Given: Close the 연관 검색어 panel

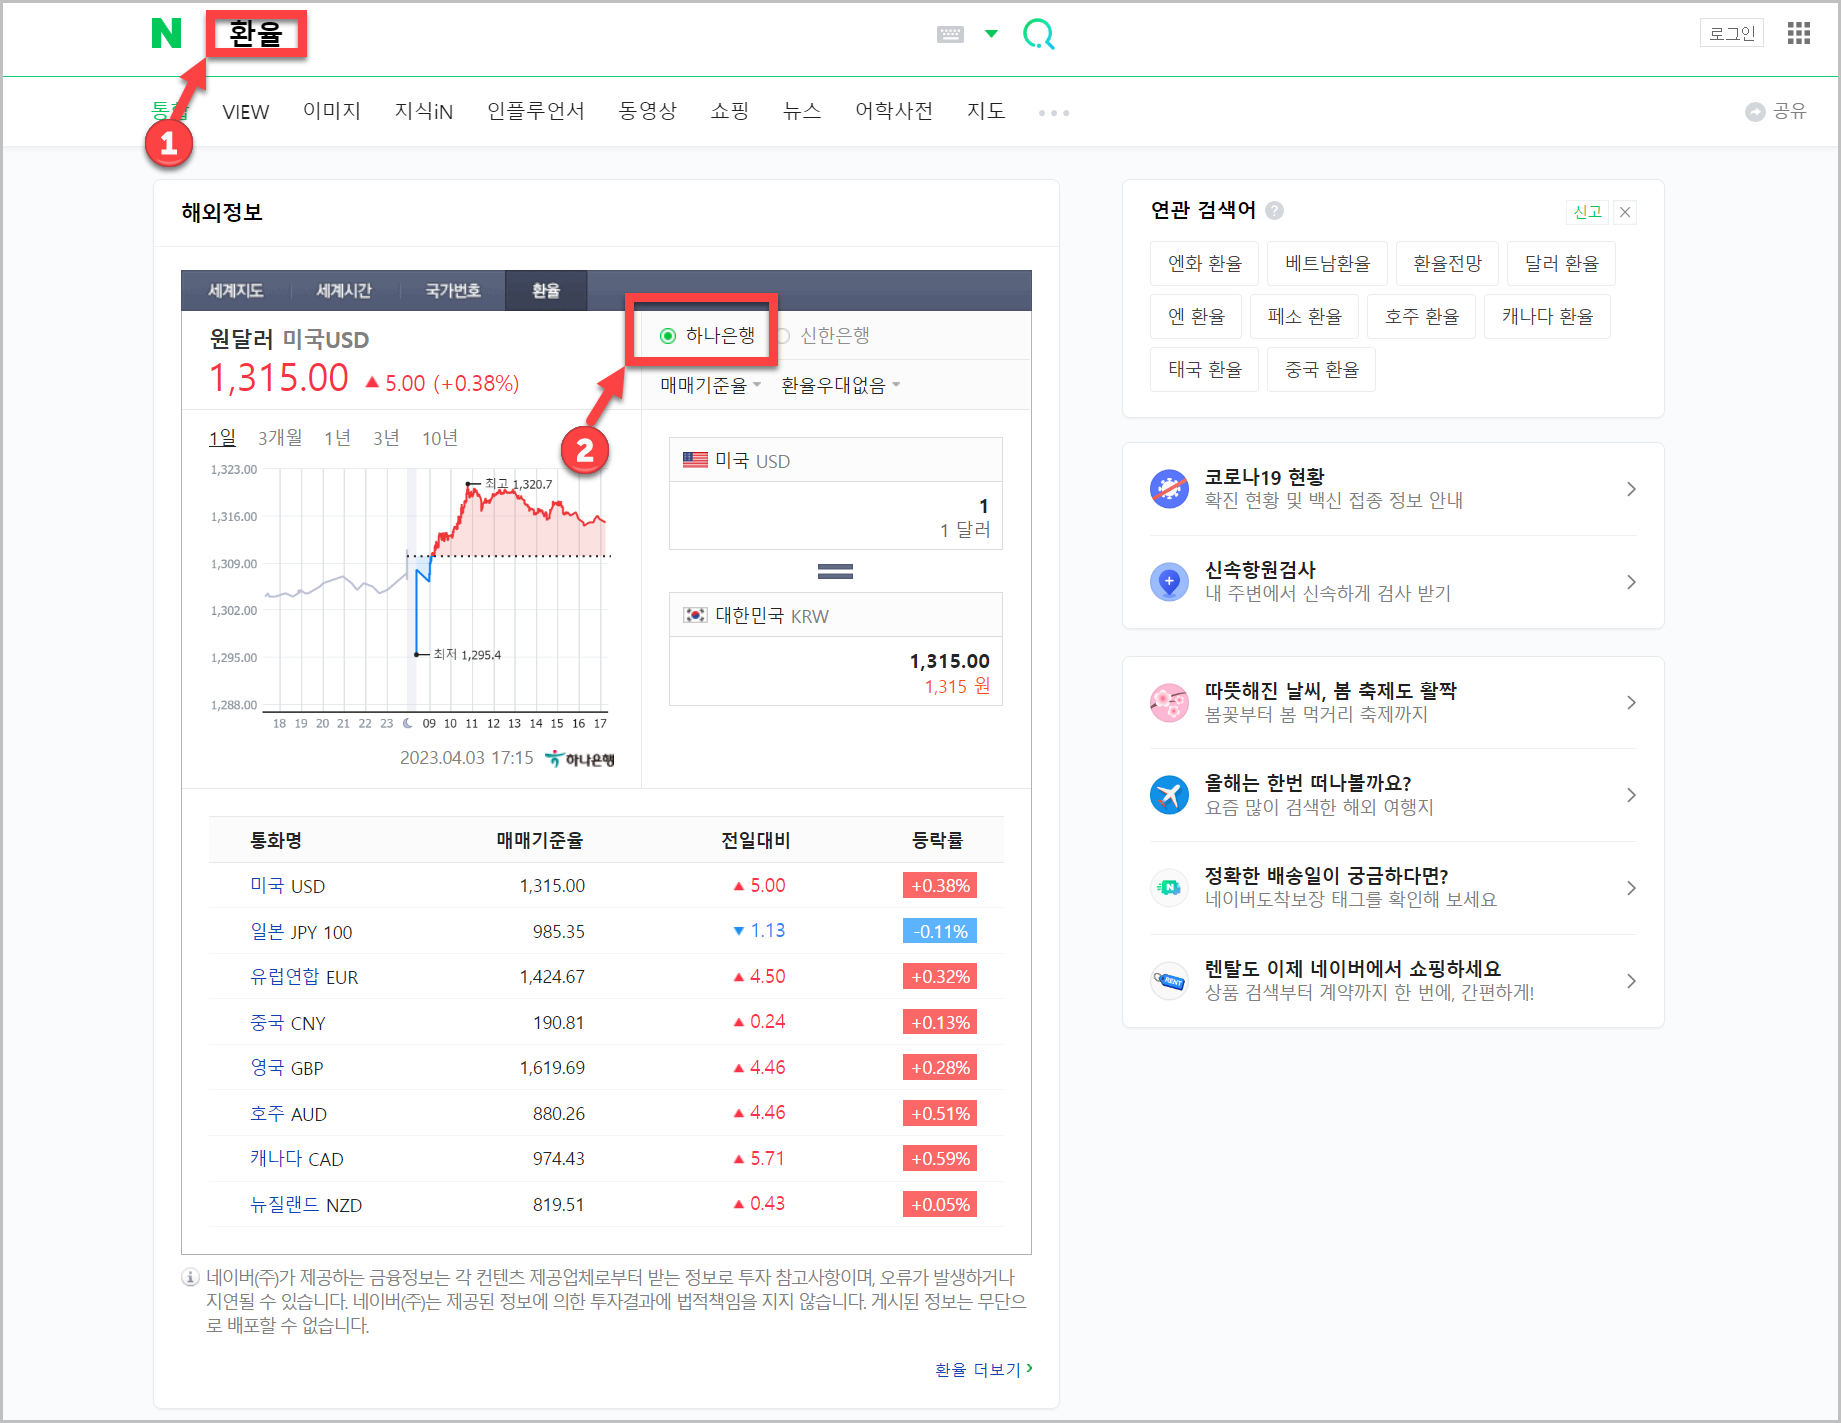Looking at the screenshot, I should (x=1625, y=212).
